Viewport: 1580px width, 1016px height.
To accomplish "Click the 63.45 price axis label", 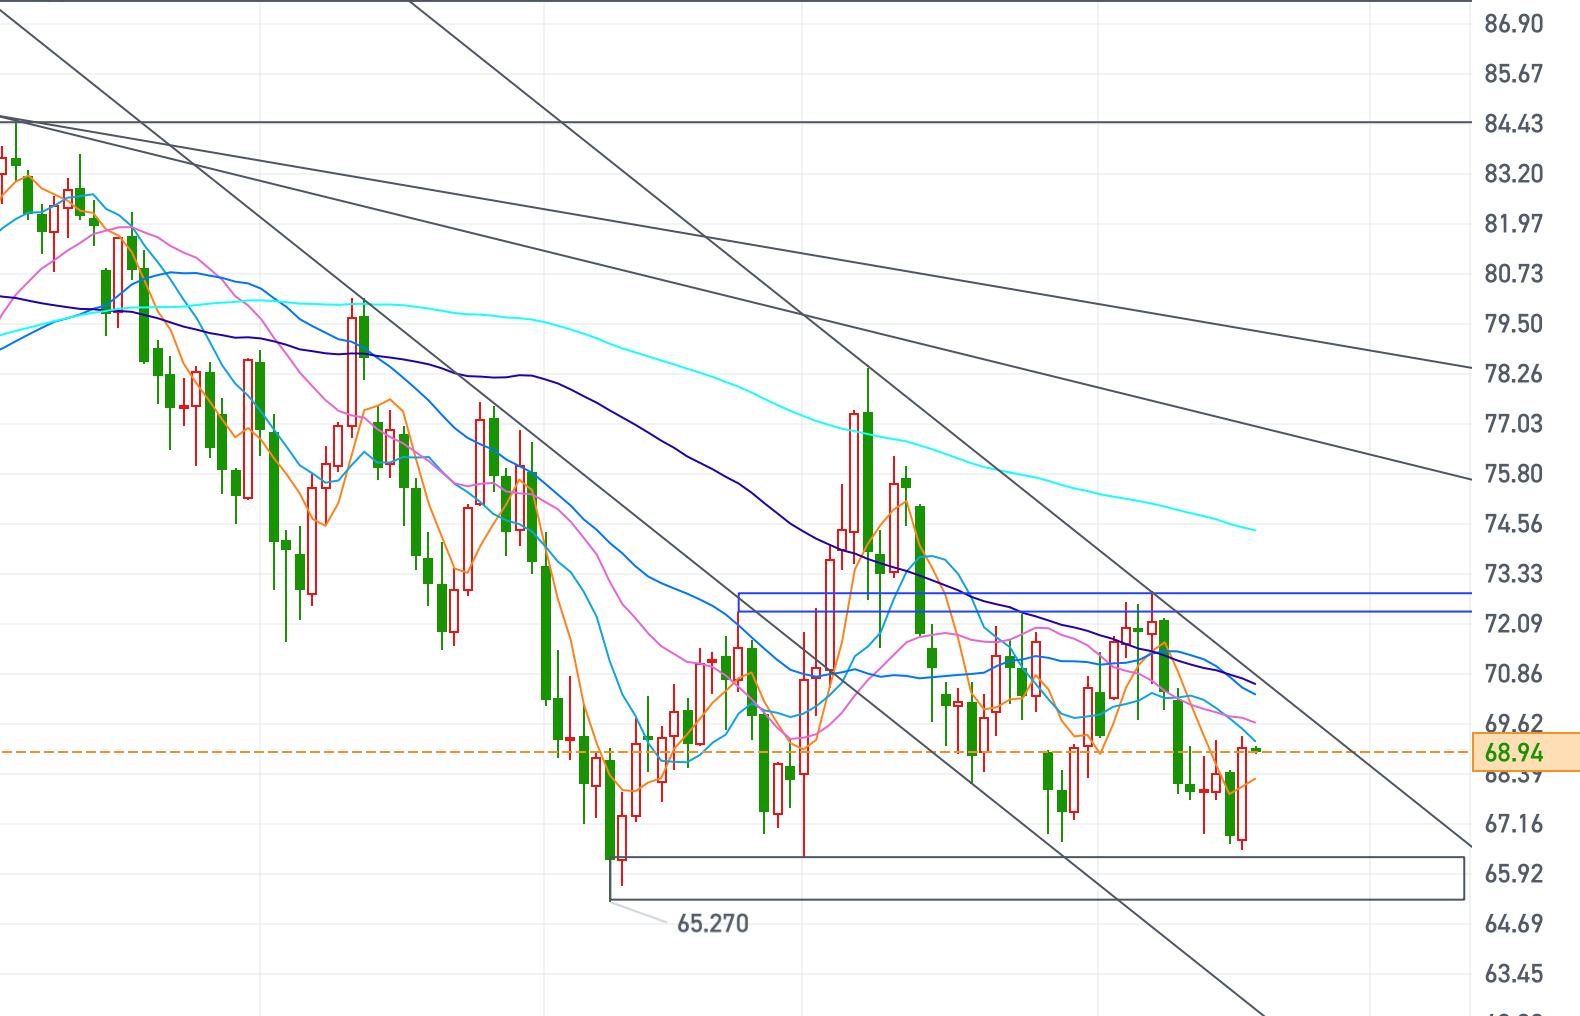I will [x=1513, y=974].
